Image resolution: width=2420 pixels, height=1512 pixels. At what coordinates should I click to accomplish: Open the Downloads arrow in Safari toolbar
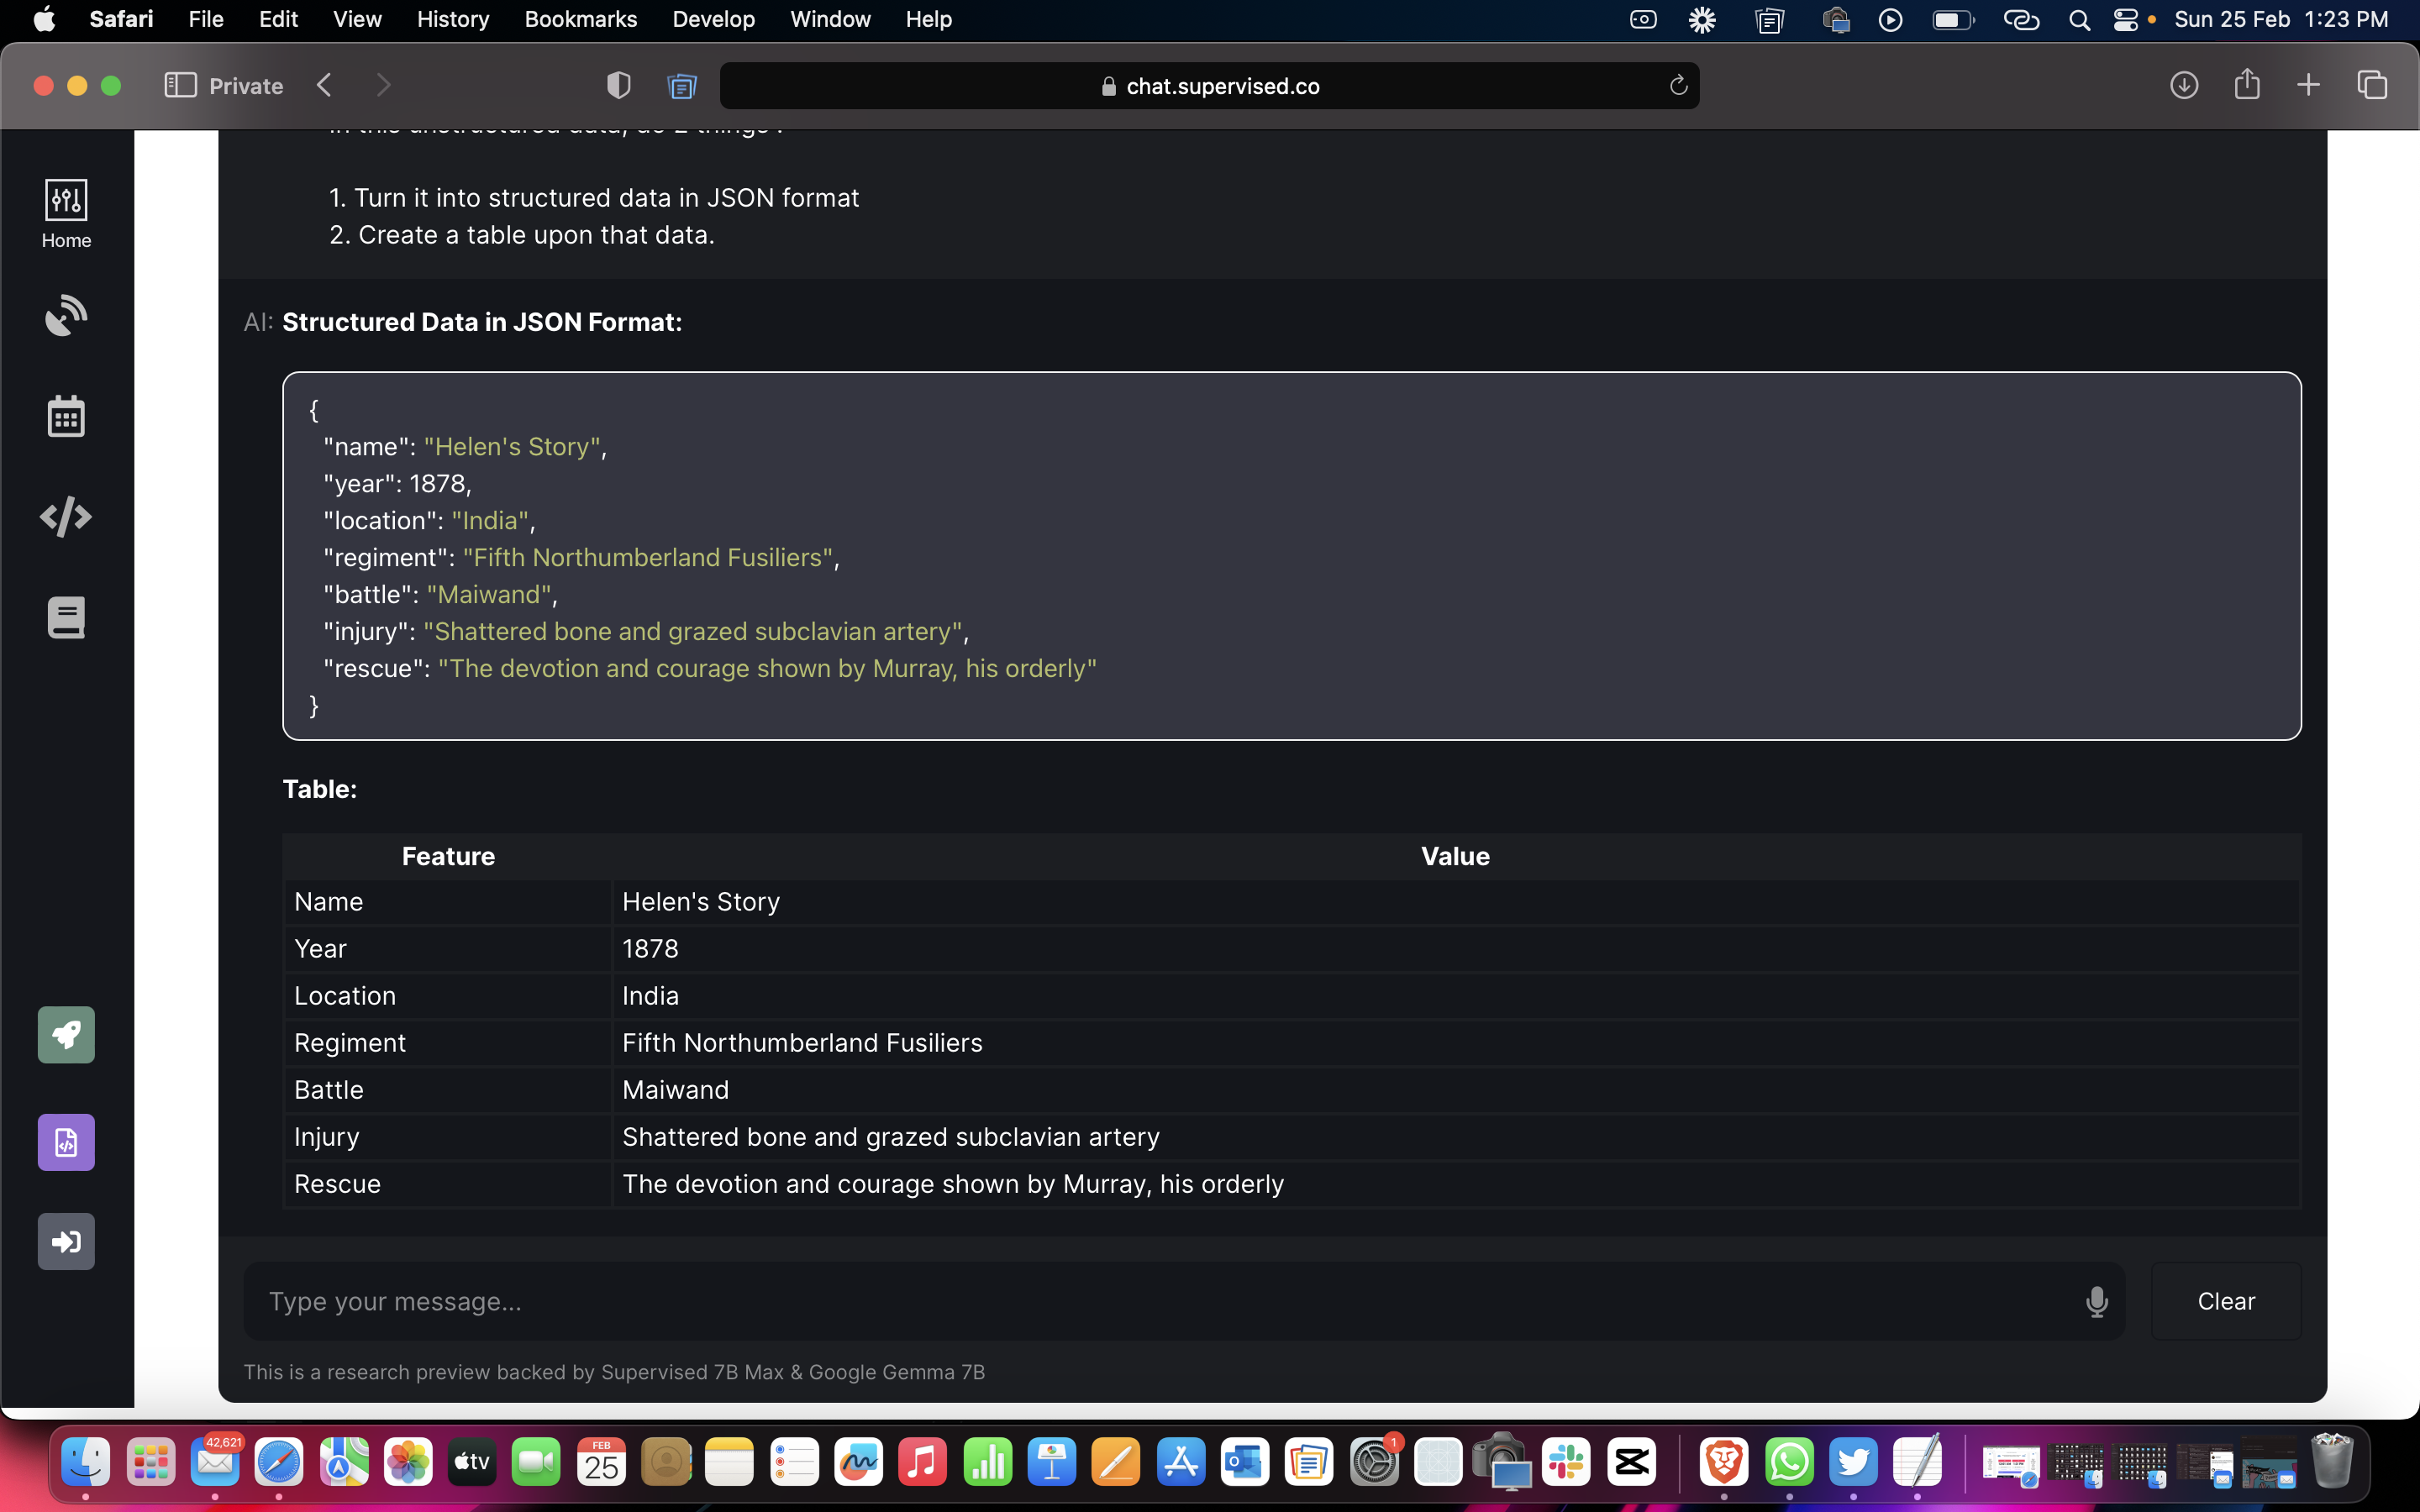(2184, 86)
